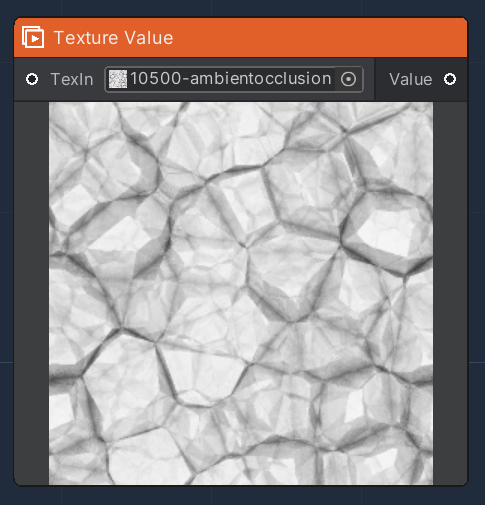This screenshot has width=485, height=505.
Task: Click the Texture Value node type icon
Action: [33, 37]
